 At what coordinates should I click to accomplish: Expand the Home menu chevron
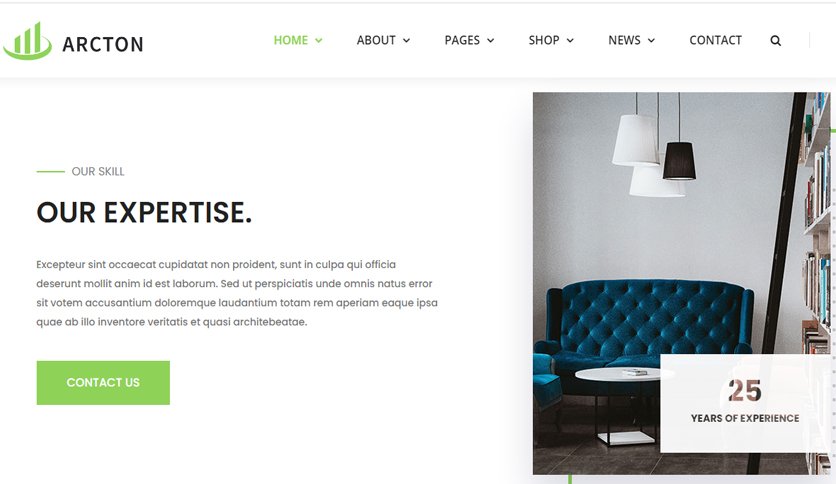coord(318,41)
